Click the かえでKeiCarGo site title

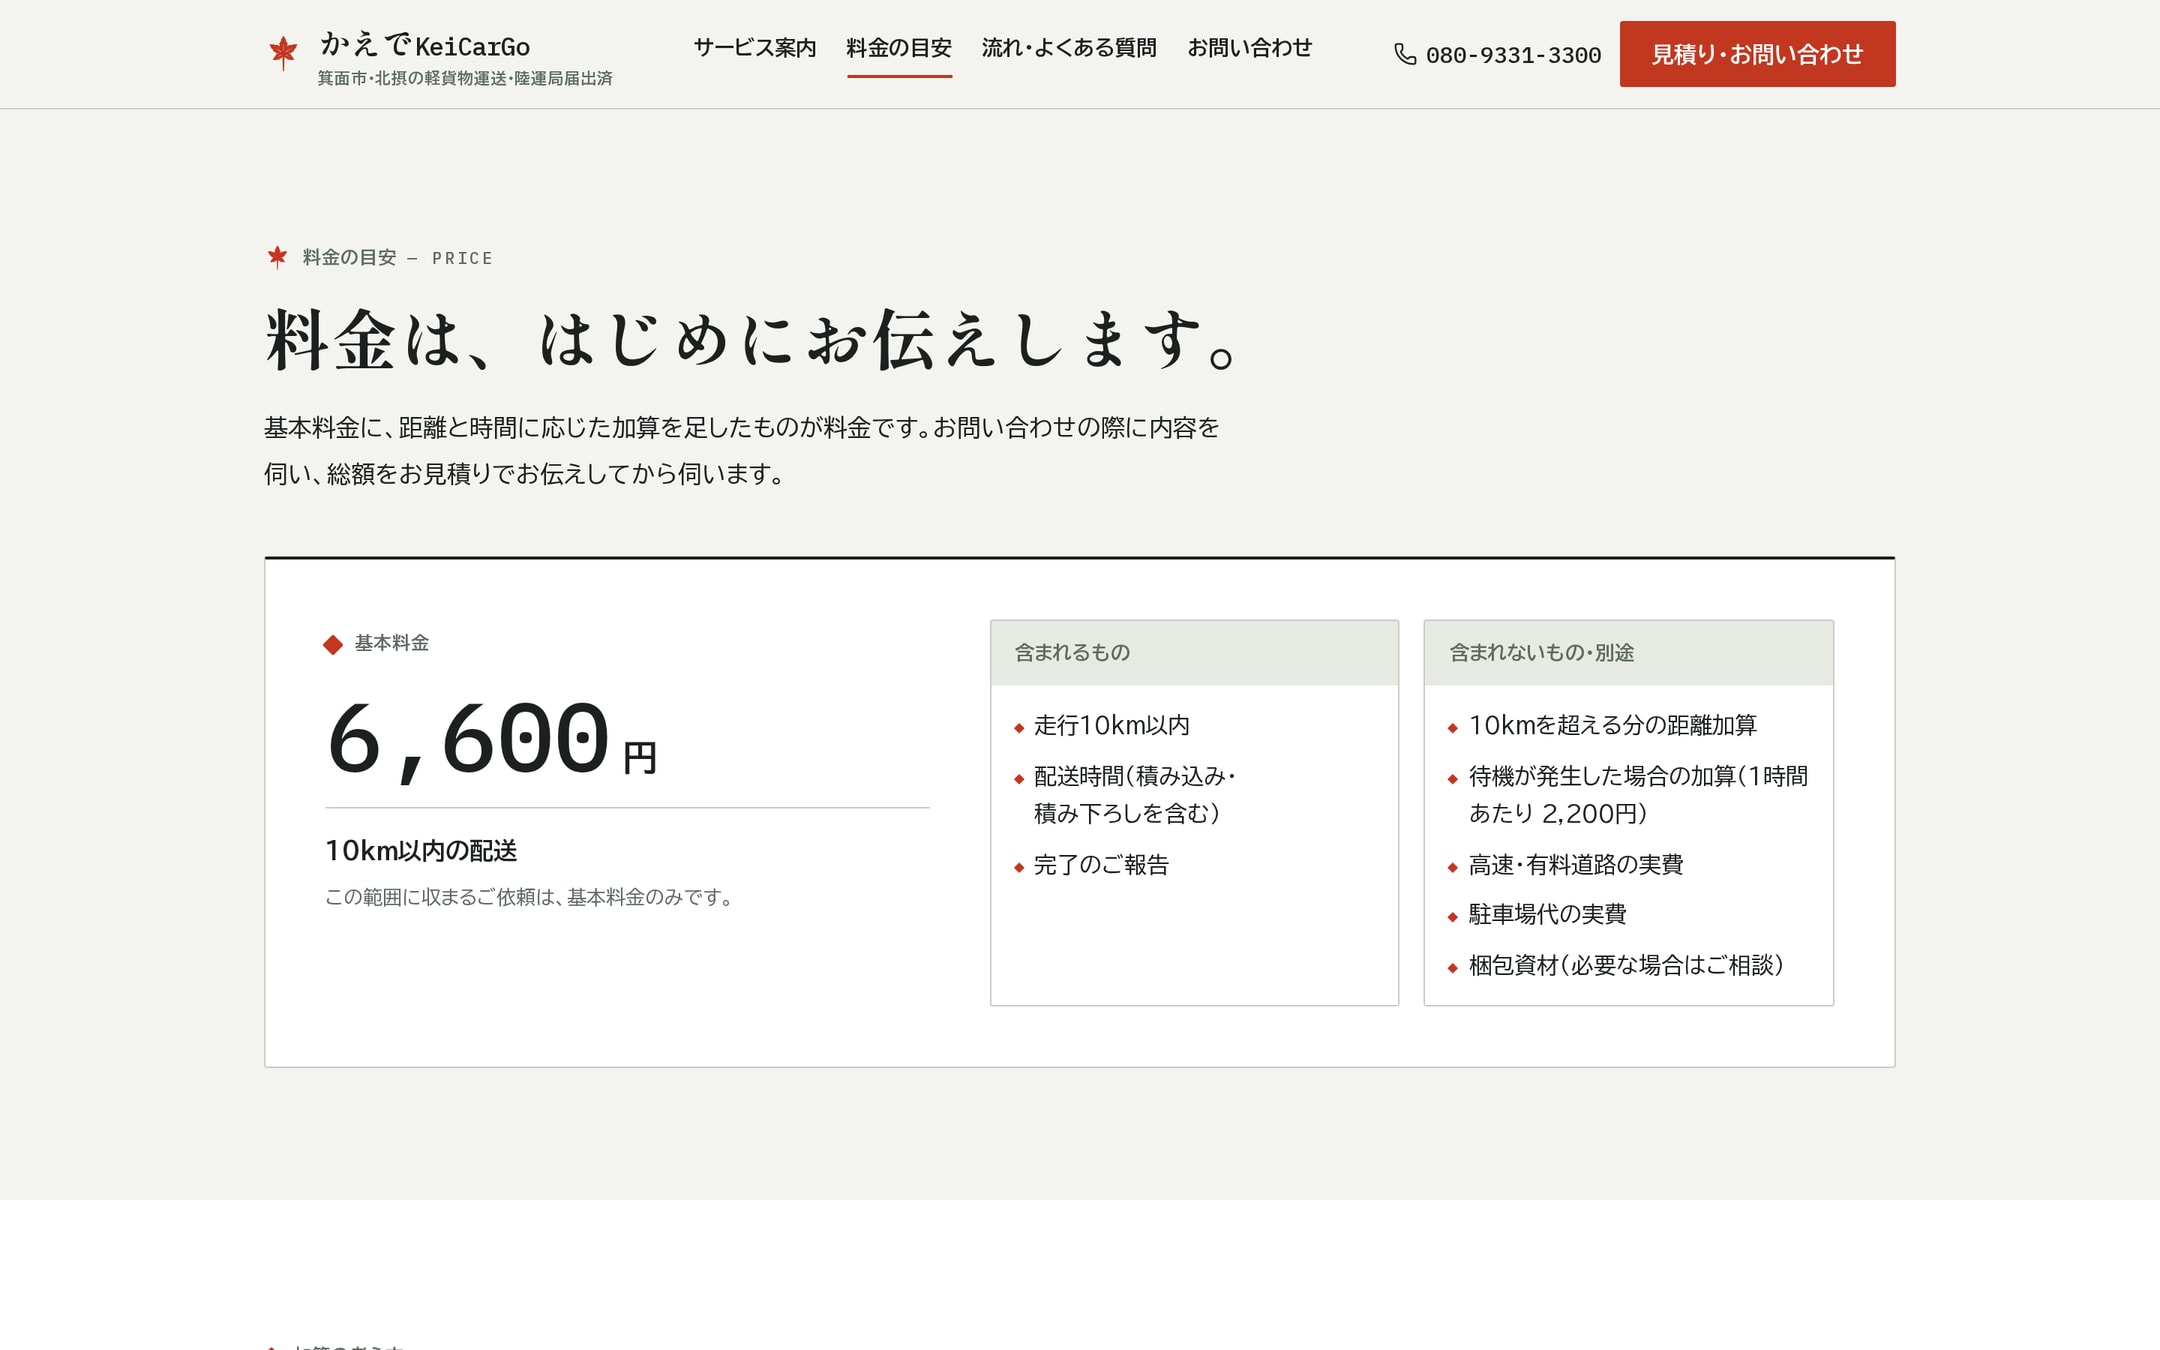(425, 45)
